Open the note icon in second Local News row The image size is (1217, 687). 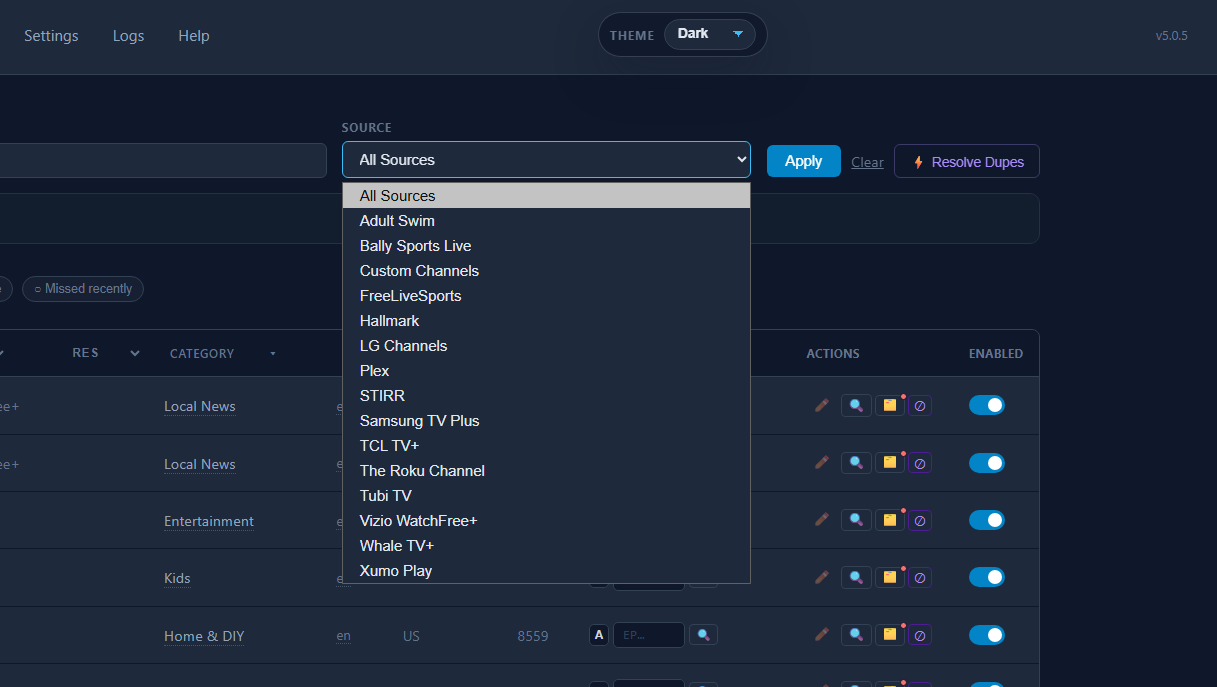point(889,463)
